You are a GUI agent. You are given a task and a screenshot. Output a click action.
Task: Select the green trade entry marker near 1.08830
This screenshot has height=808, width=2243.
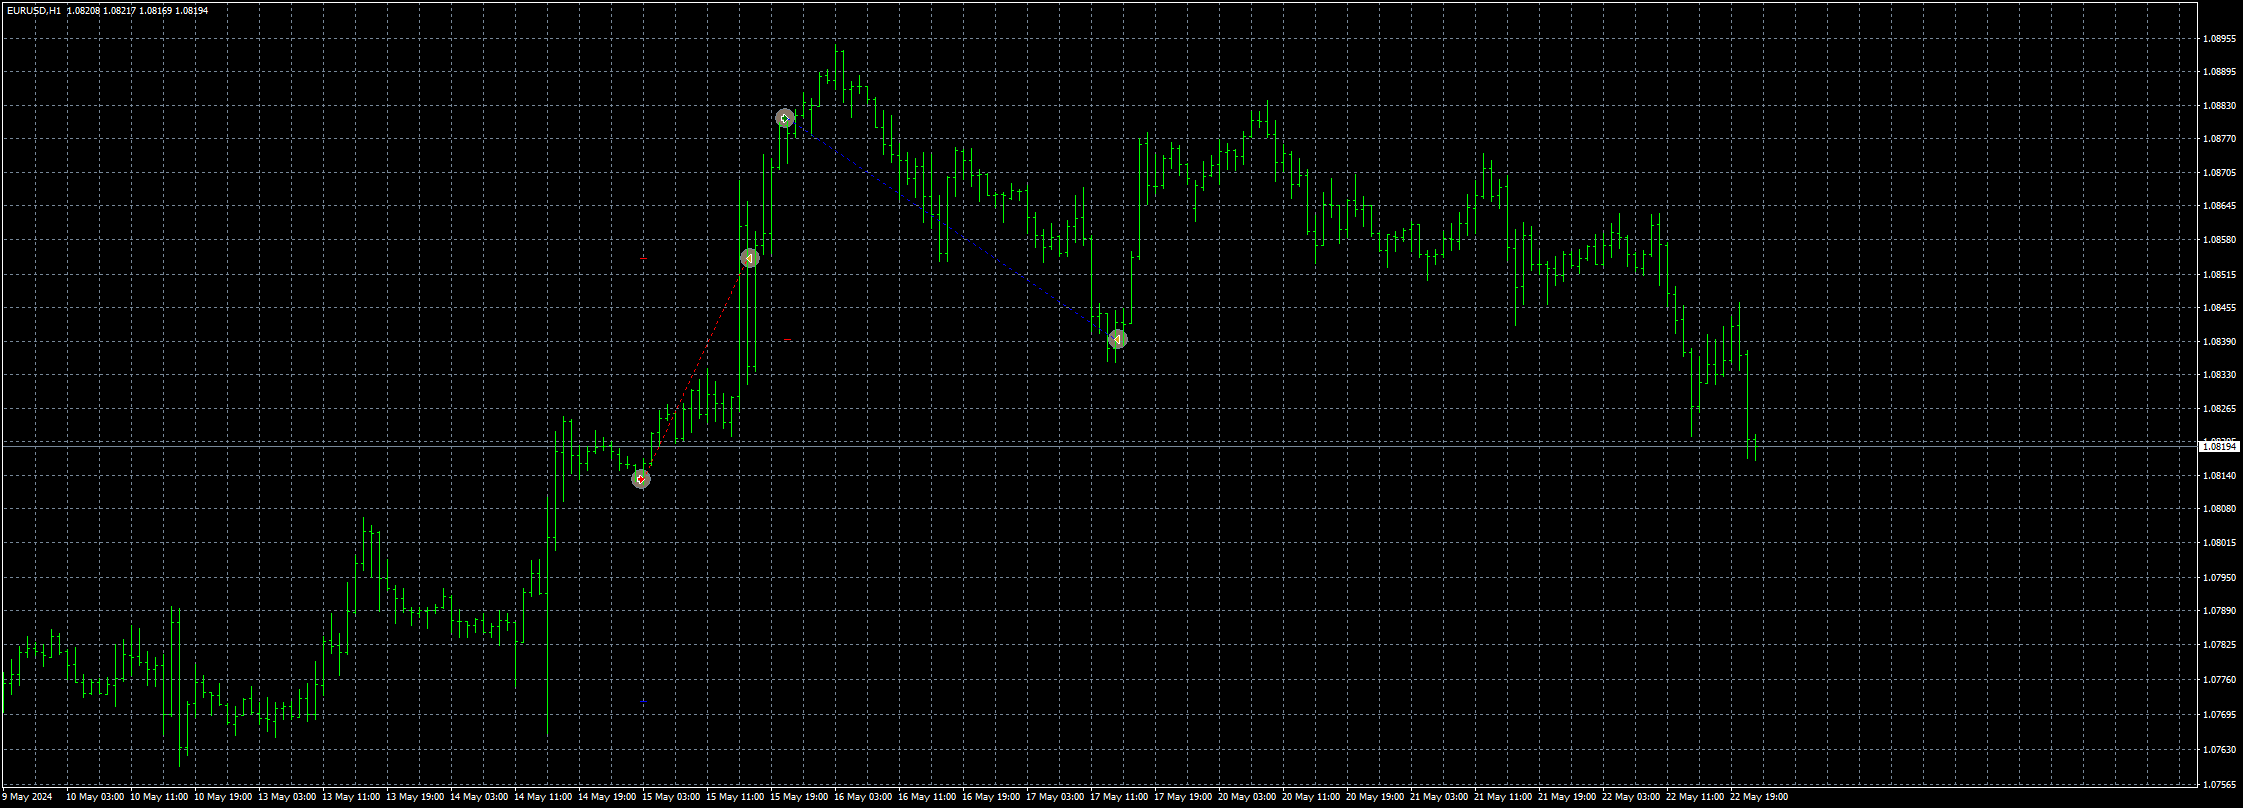tap(785, 118)
